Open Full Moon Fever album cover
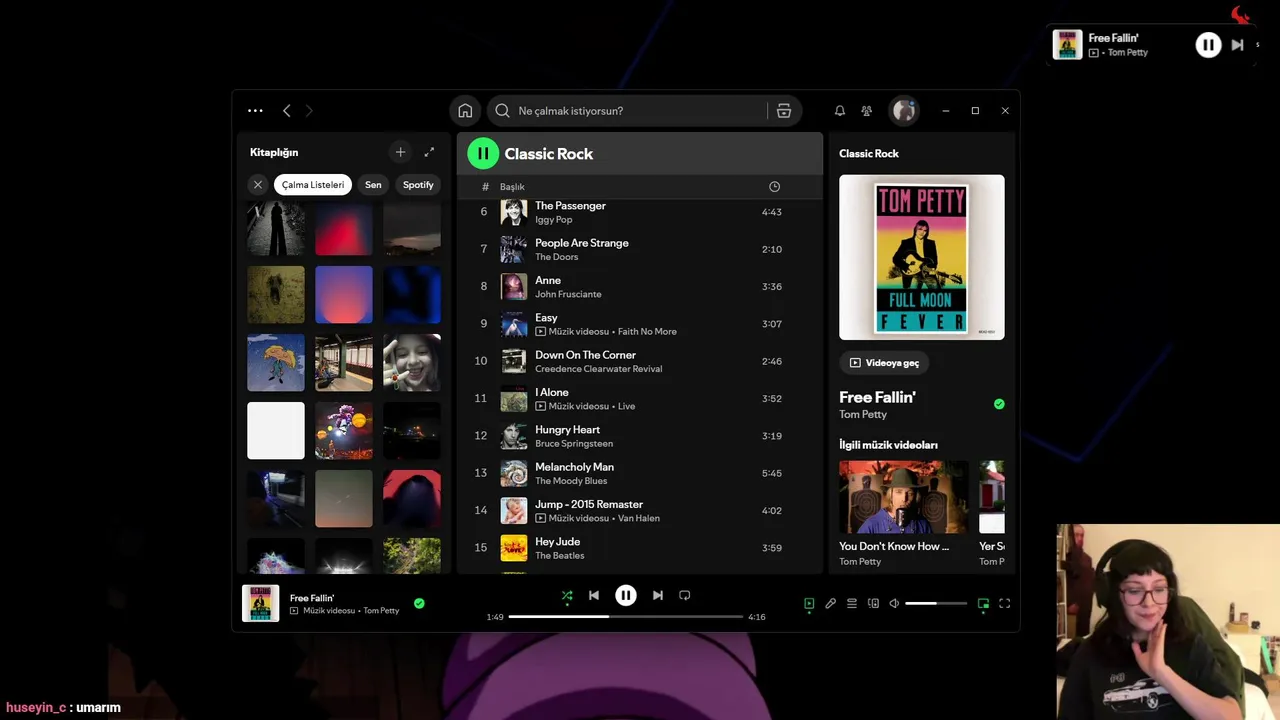The width and height of the screenshot is (1280, 720). 922,257
